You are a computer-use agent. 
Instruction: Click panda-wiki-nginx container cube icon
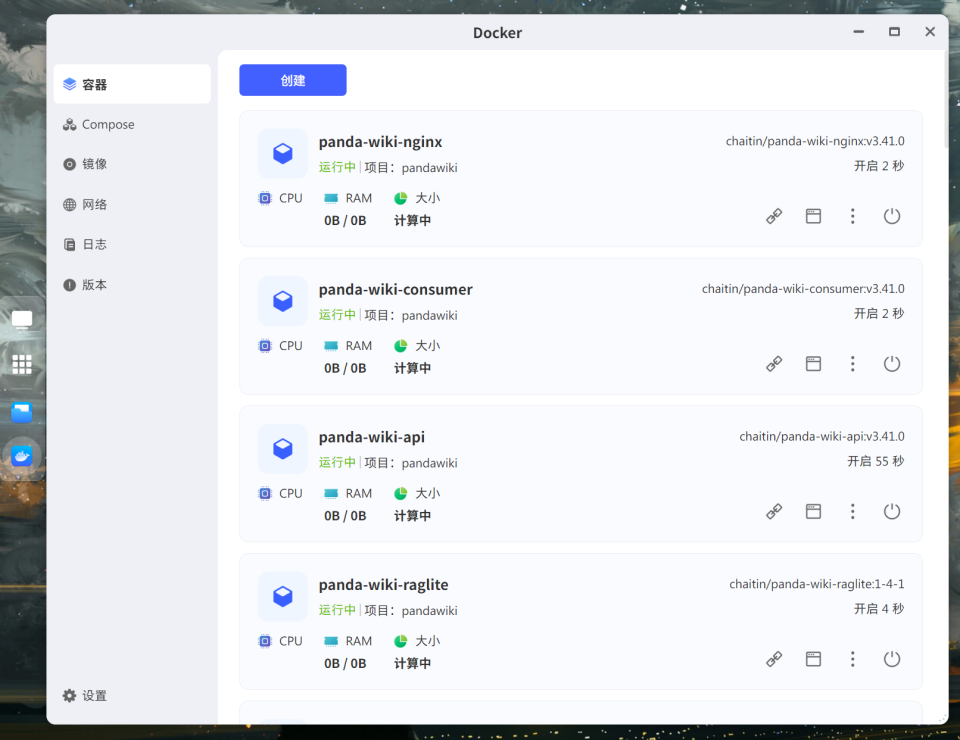click(x=283, y=153)
